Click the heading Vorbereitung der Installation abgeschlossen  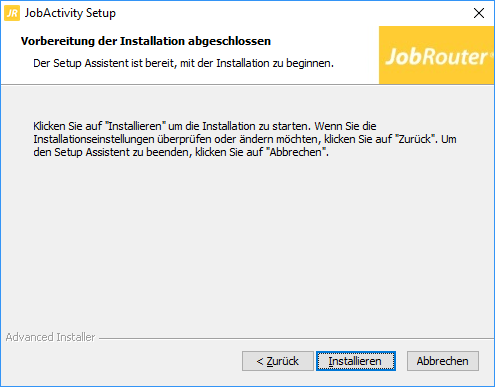click(x=146, y=41)
